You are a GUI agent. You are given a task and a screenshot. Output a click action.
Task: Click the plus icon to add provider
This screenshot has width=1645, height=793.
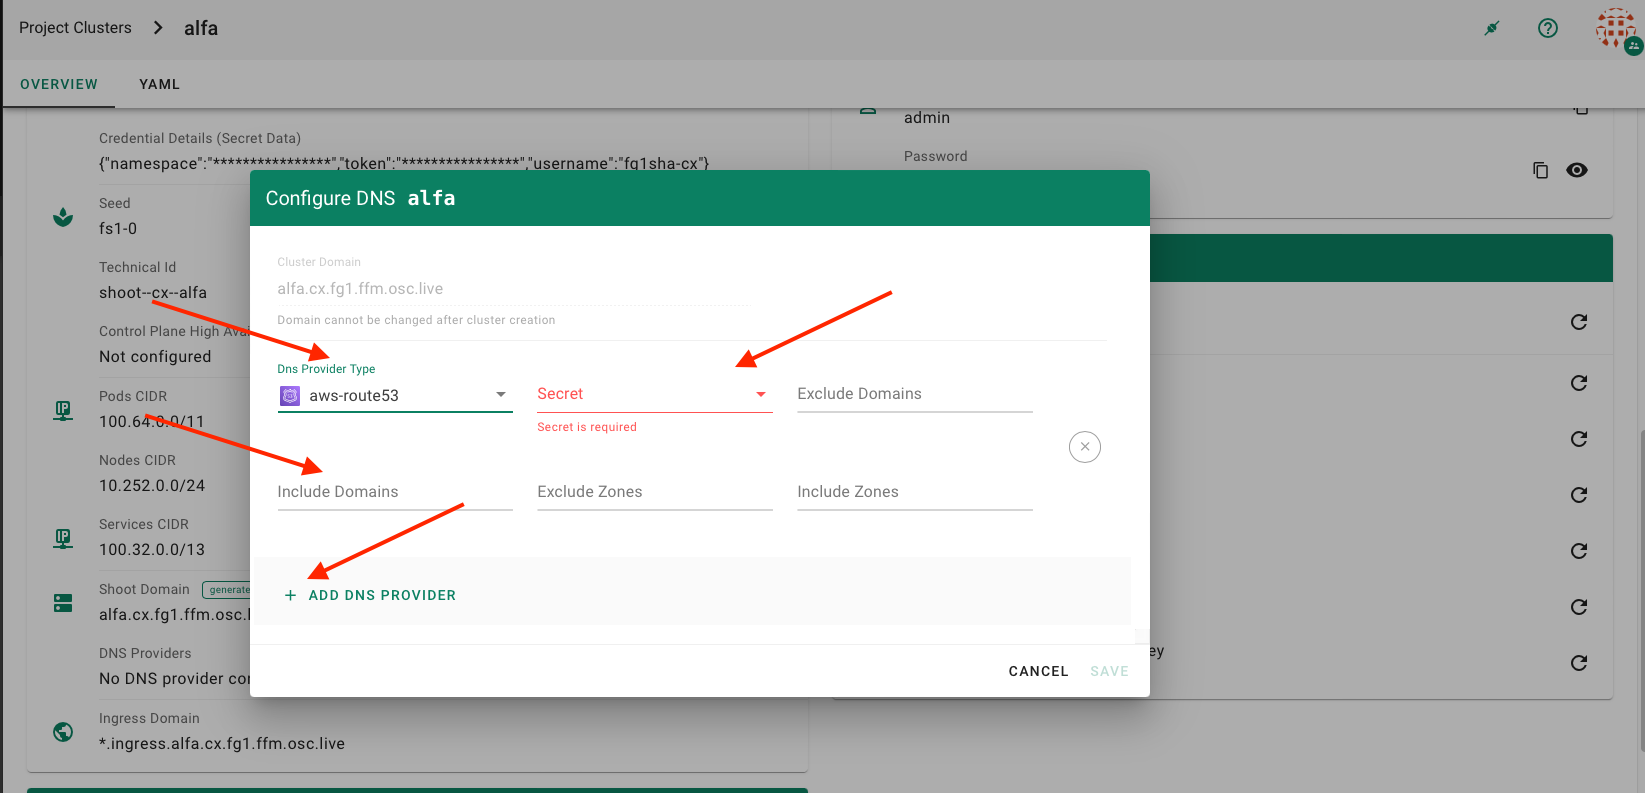290,595
